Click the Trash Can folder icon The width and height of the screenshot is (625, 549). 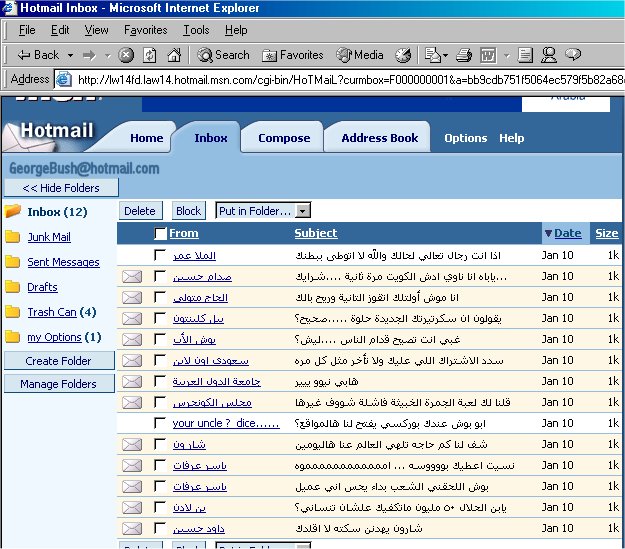pyautogui.click(x=13, y=312)
